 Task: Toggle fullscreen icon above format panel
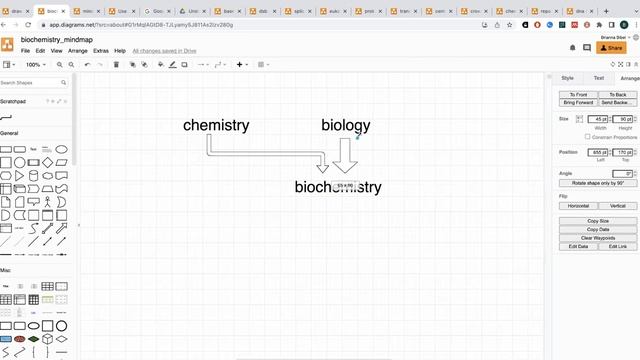tap(620, 64)
